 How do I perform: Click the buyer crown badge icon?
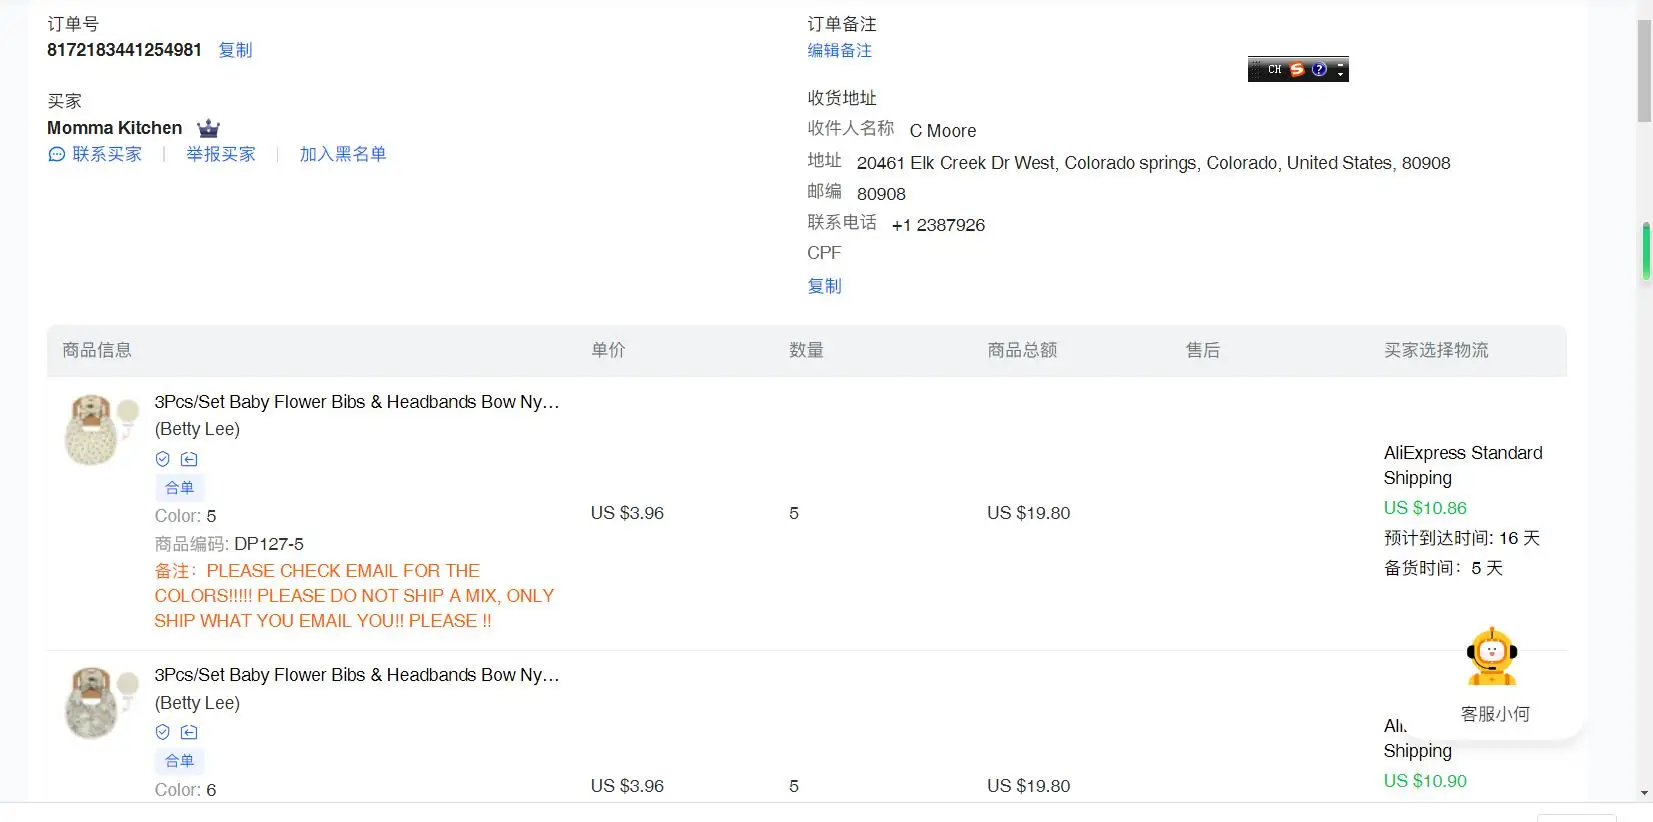click(x=208, y=128)
